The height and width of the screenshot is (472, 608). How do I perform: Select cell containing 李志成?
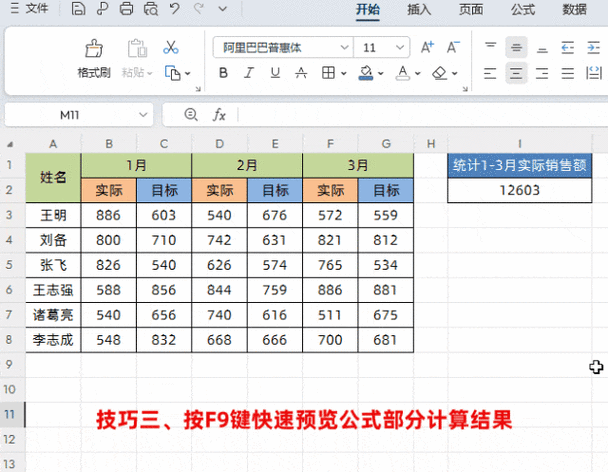[53, 340]
